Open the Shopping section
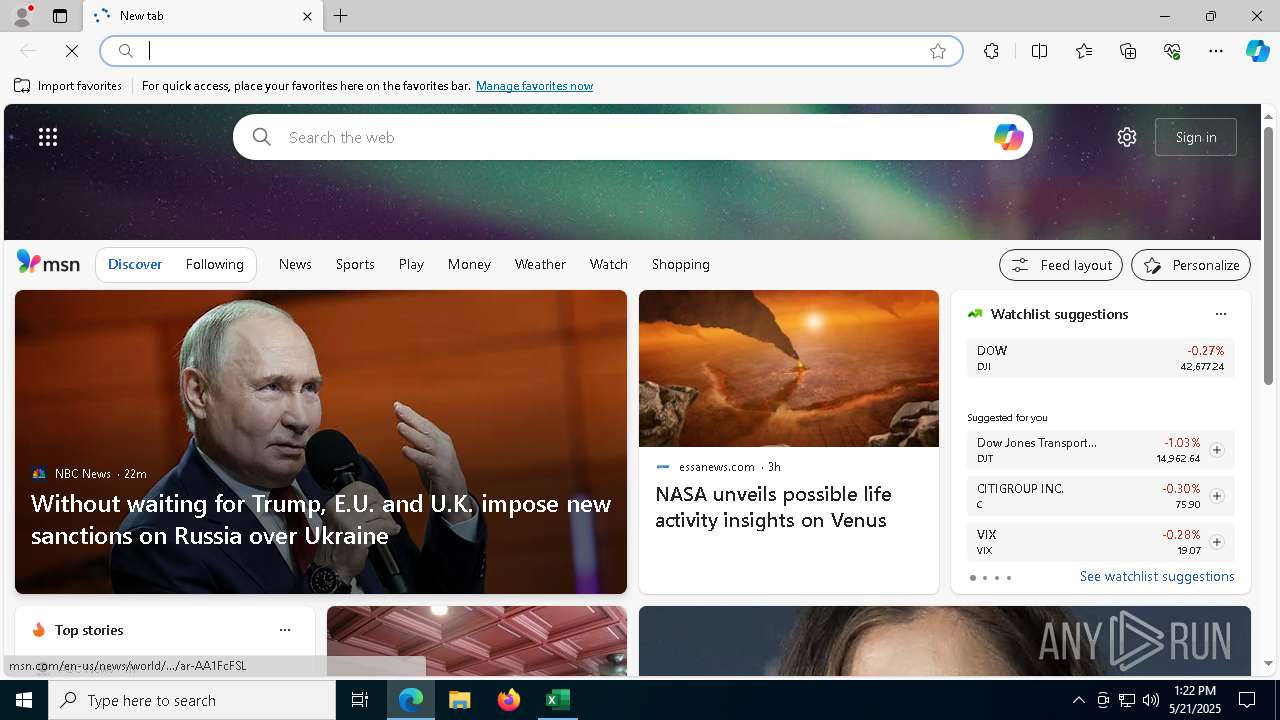 pos(681,264)
